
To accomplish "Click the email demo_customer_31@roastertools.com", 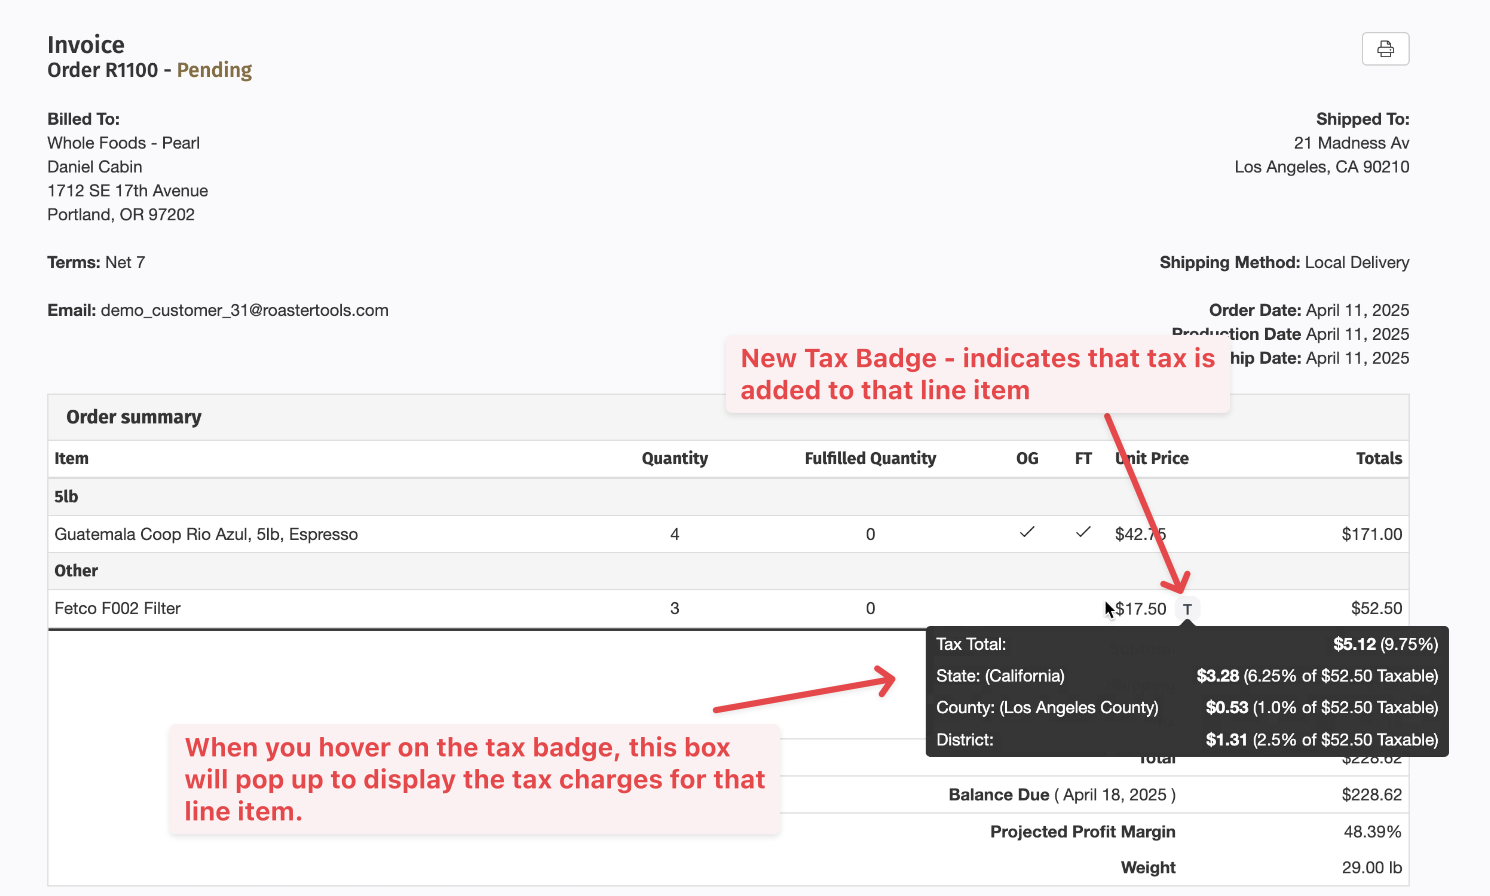I will pyautogui.click(x=244, y=310).
